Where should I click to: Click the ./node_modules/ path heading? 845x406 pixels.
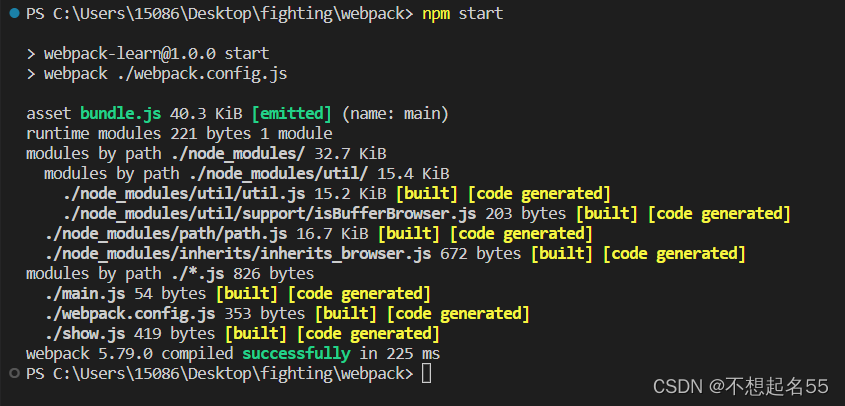238,154
